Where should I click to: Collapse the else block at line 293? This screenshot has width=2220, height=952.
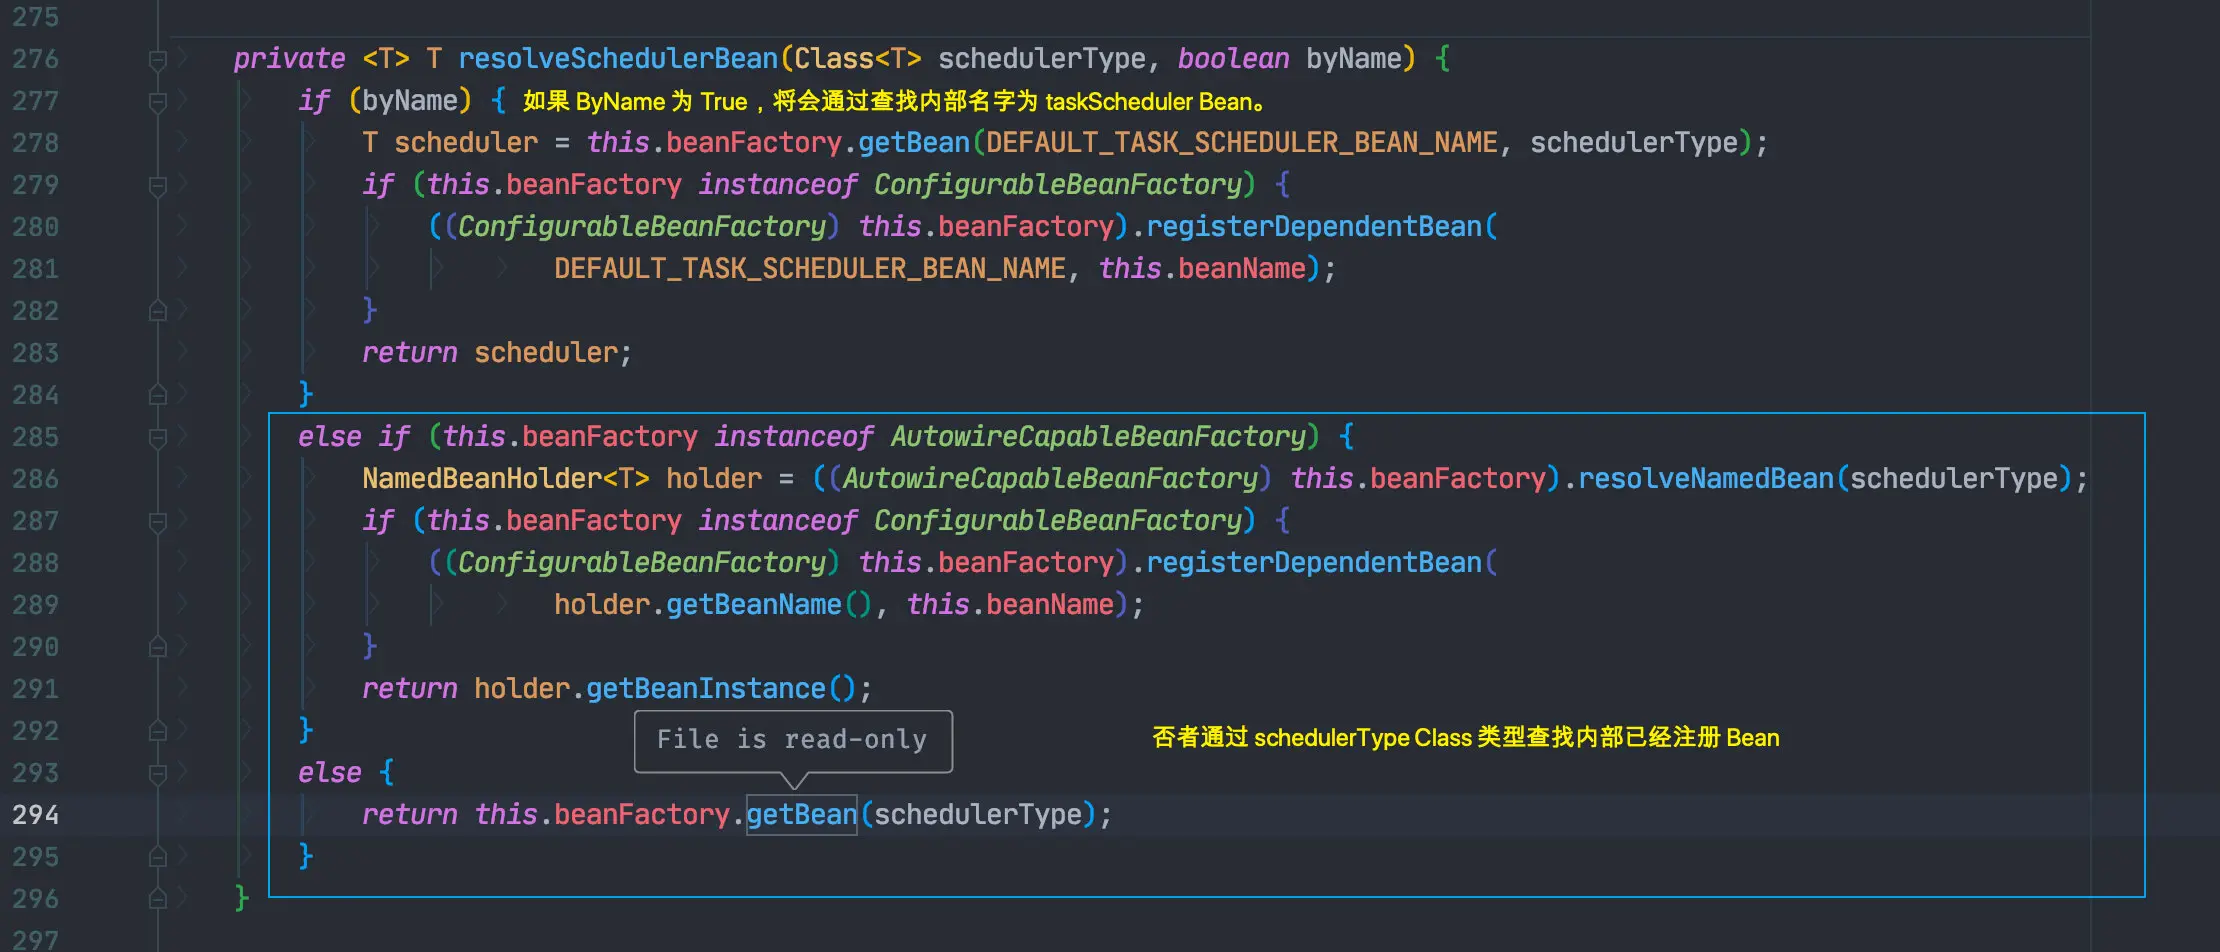pos(157,774)
